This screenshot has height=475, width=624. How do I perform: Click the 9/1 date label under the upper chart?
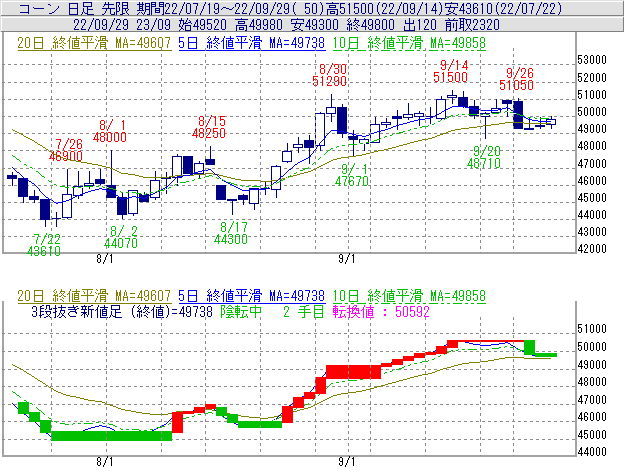tap(347, 259)
